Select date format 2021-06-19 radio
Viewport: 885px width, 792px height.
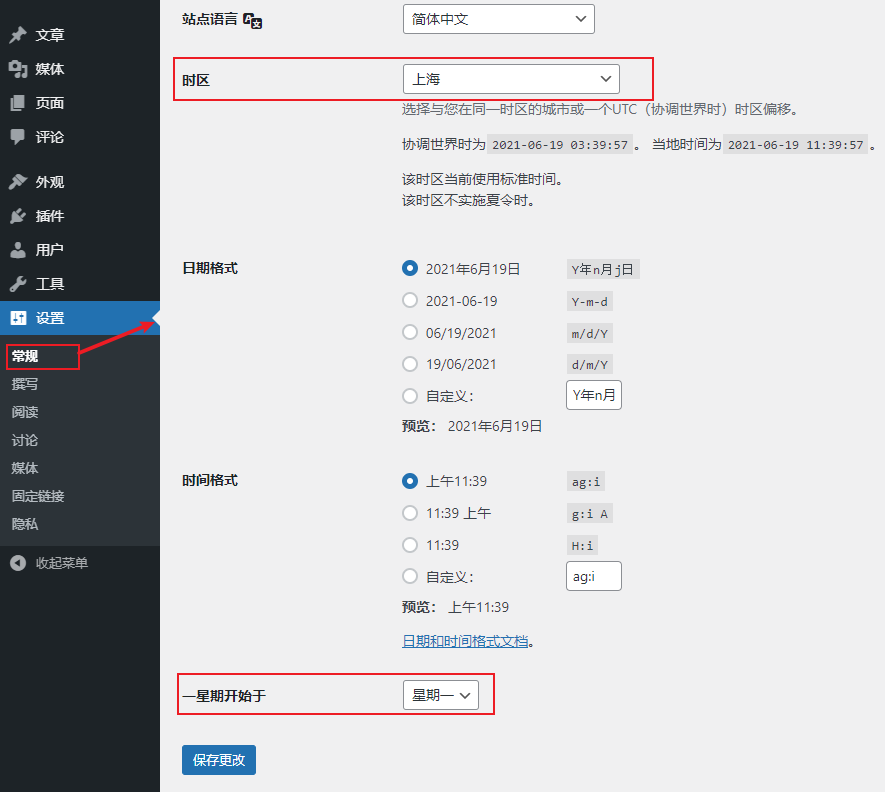click(x=410, y=300)
